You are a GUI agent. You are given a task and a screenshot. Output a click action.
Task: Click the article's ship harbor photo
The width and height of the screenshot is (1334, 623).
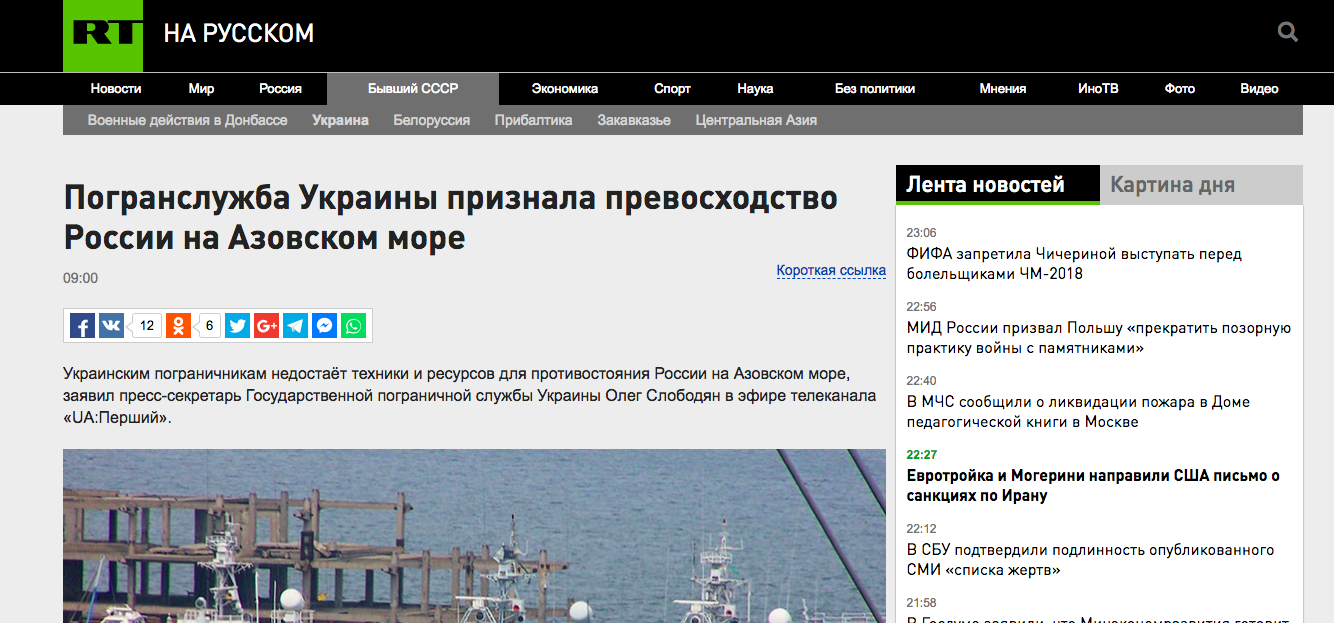(x=474, y=536)
